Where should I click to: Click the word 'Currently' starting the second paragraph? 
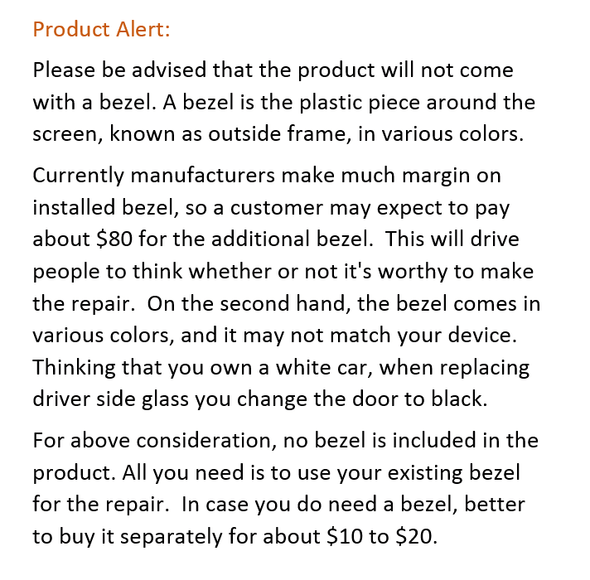point(78,175)
